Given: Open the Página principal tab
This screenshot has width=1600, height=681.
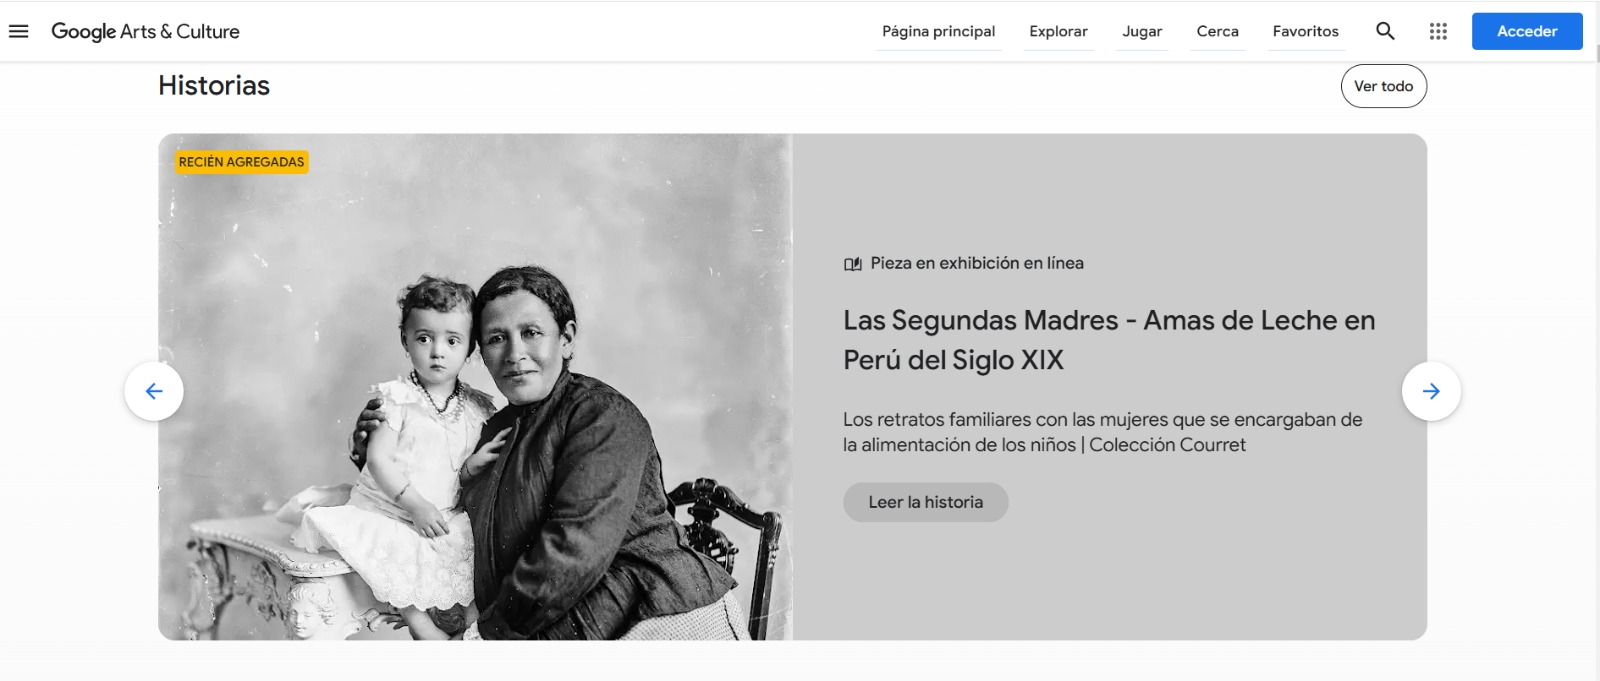Looking at the screenshot, I should tap(938, 31).
